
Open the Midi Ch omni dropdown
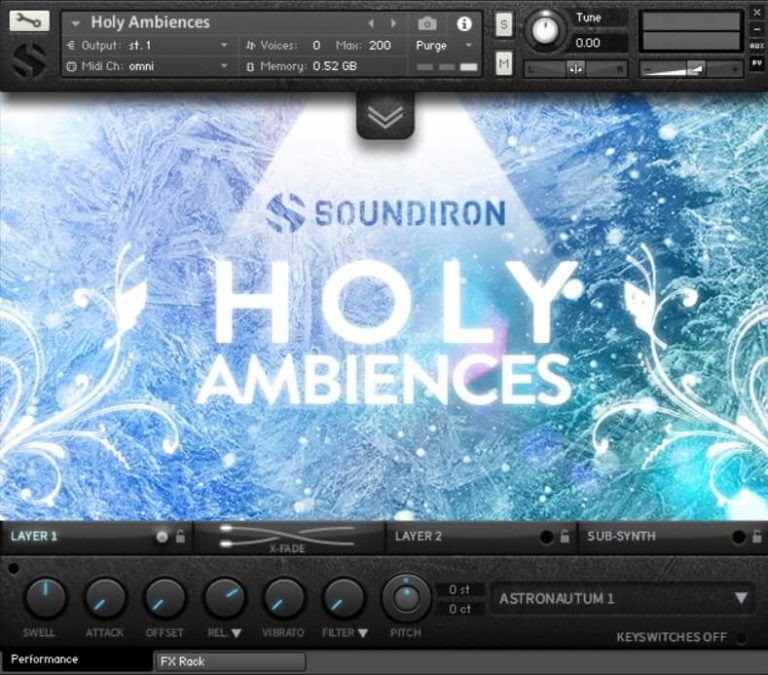[x=148, y=66]
